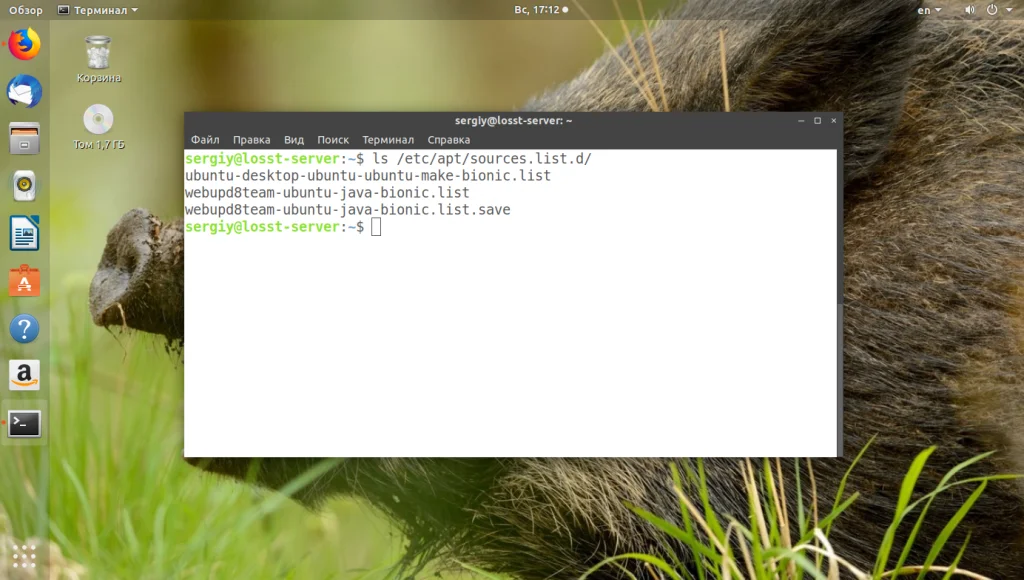Image resolution: width=1024 pixels, height=580 pixels.
Task: Minimize the terminal window
Action: click(x=801, y=121)
